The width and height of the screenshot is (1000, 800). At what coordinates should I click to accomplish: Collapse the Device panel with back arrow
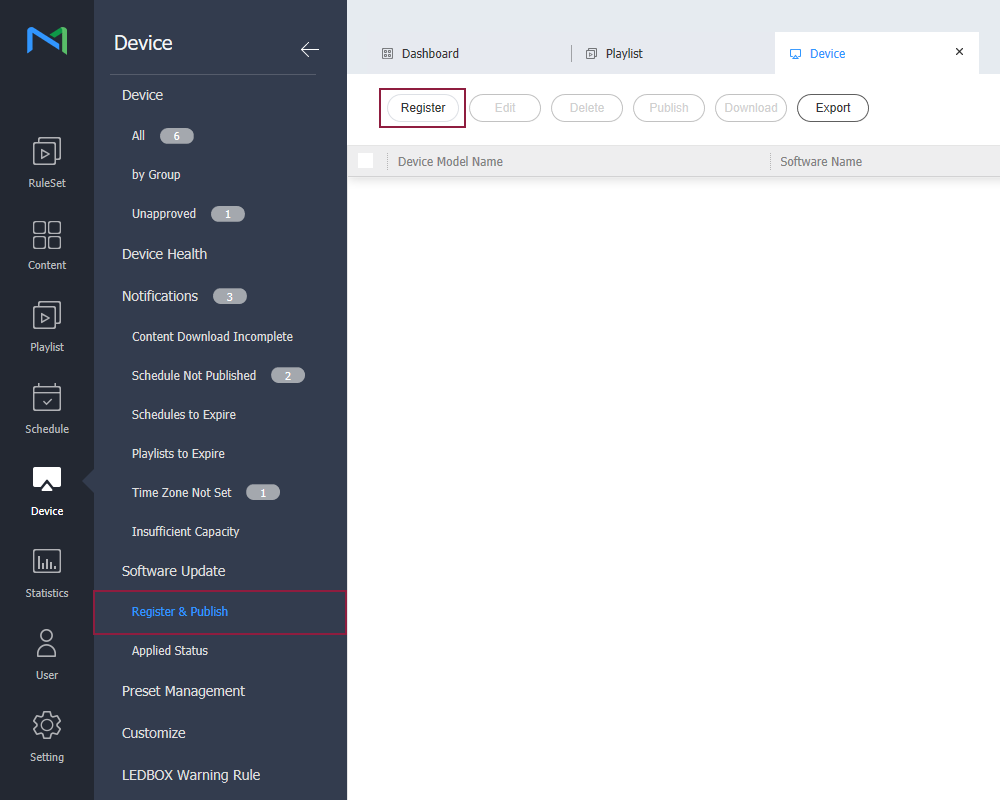(x=309, y=49)
